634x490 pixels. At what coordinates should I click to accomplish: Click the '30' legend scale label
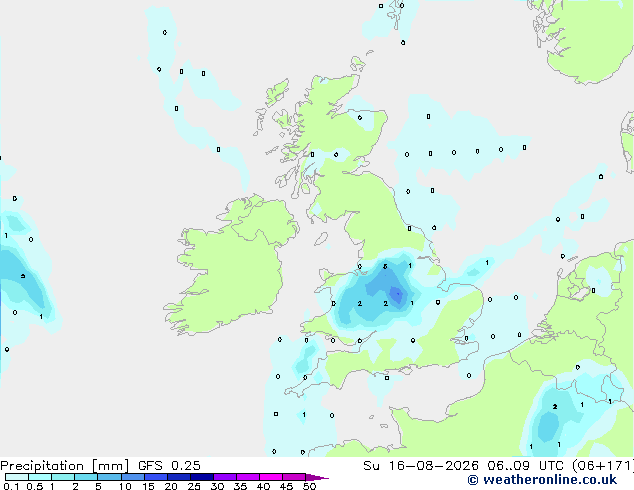tap(217, 486)
